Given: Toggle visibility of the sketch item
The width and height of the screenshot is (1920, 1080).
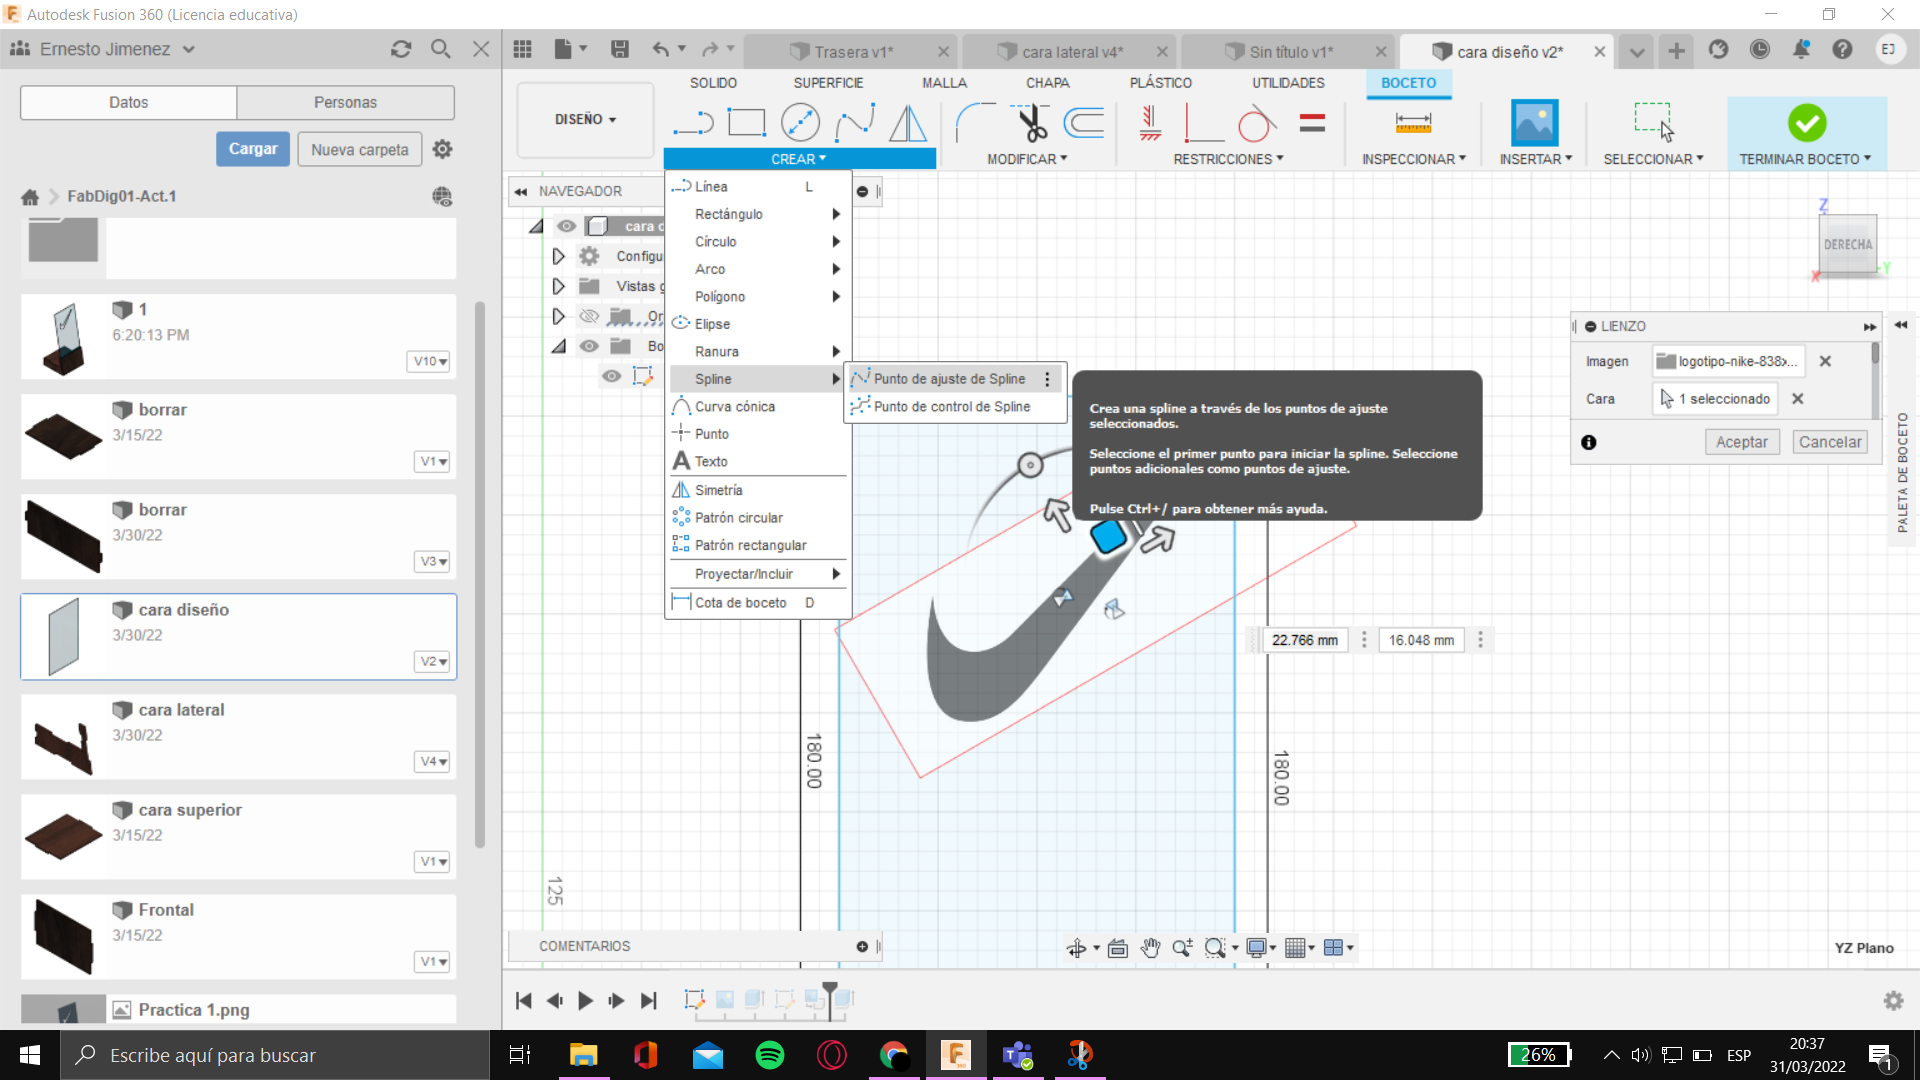Looking at the screenshot, I should click(x=611, y=376).
